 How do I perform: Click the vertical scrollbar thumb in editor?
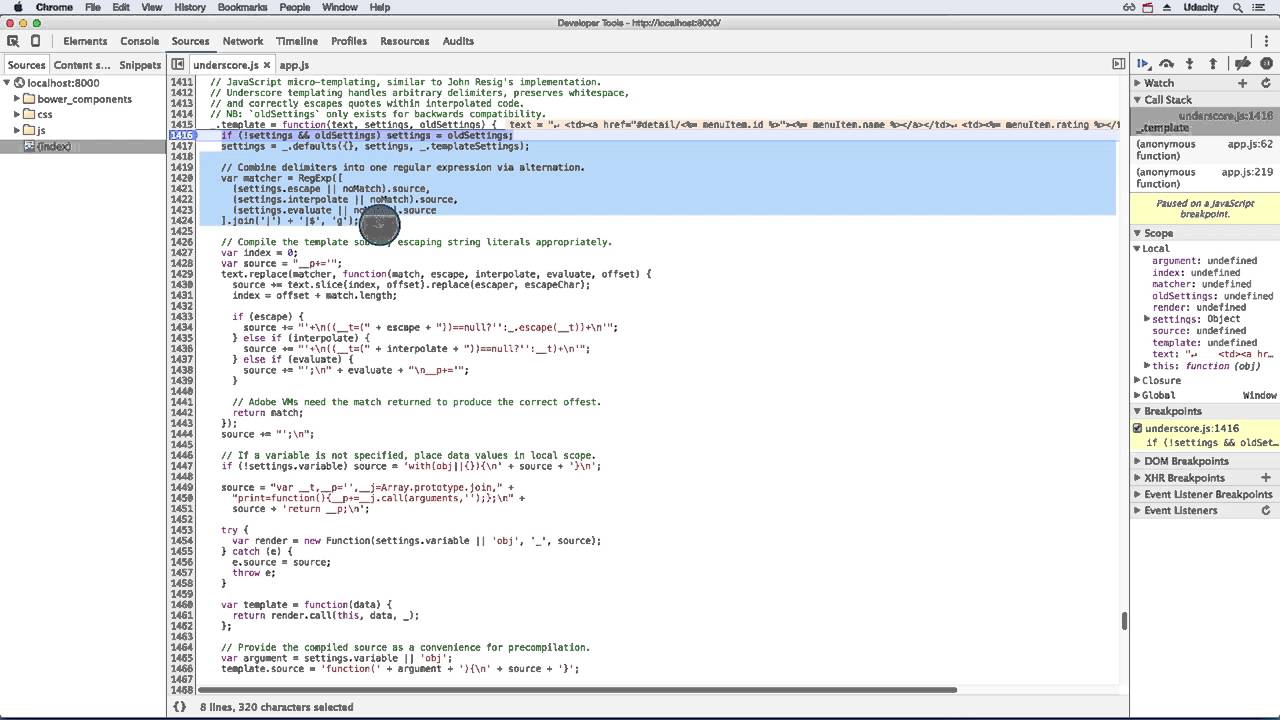pos(1124,621)
